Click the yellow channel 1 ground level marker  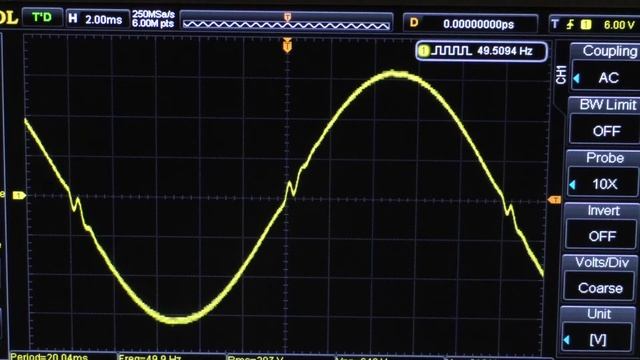[19, 196]
